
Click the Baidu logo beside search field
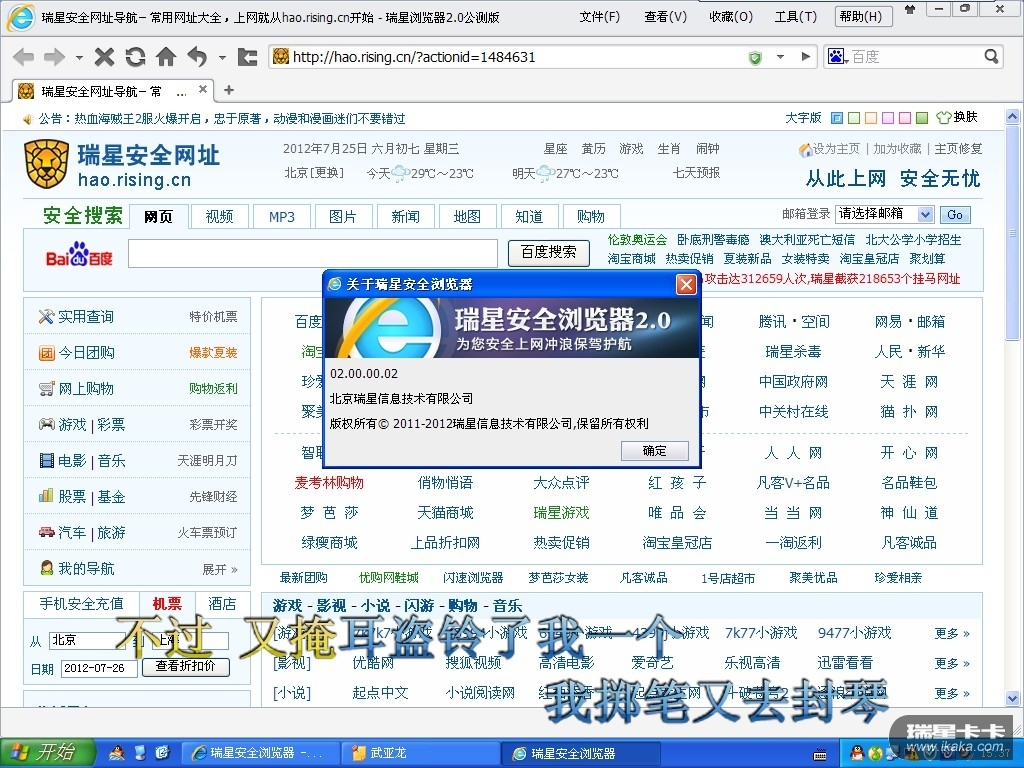coord(79,255)
